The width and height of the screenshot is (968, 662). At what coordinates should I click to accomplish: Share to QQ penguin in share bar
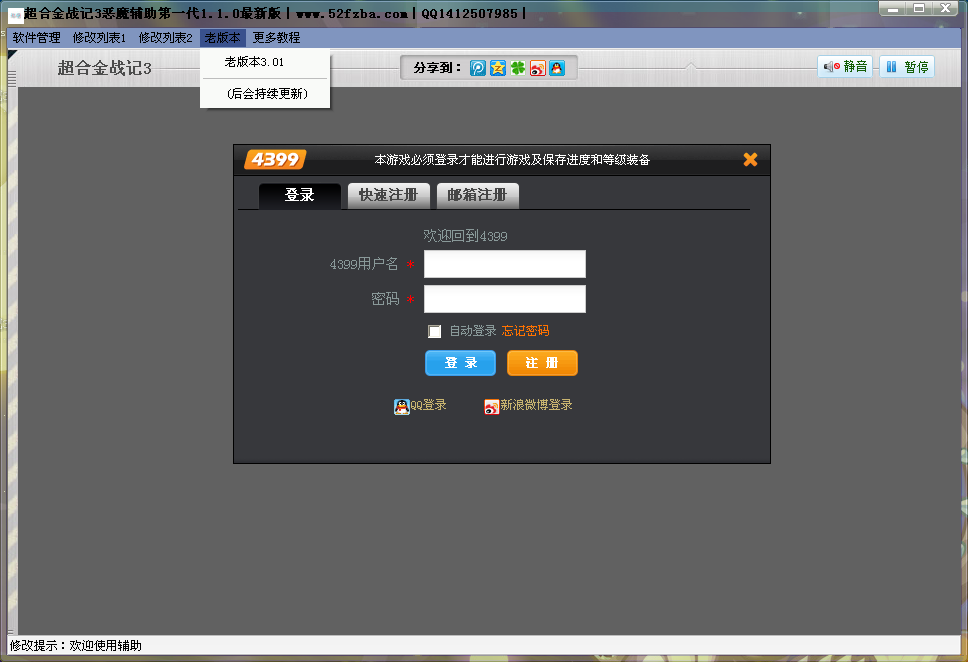click(557, 68)
